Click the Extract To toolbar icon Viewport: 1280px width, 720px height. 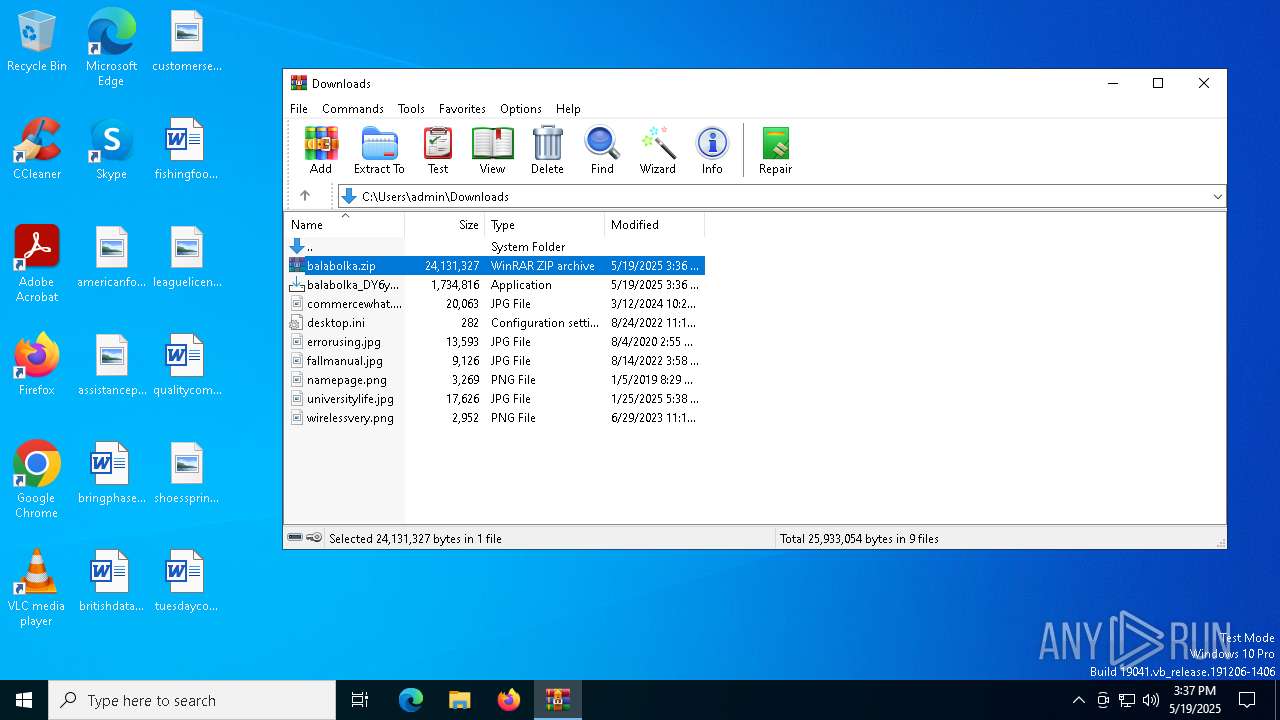pos(379,151)
